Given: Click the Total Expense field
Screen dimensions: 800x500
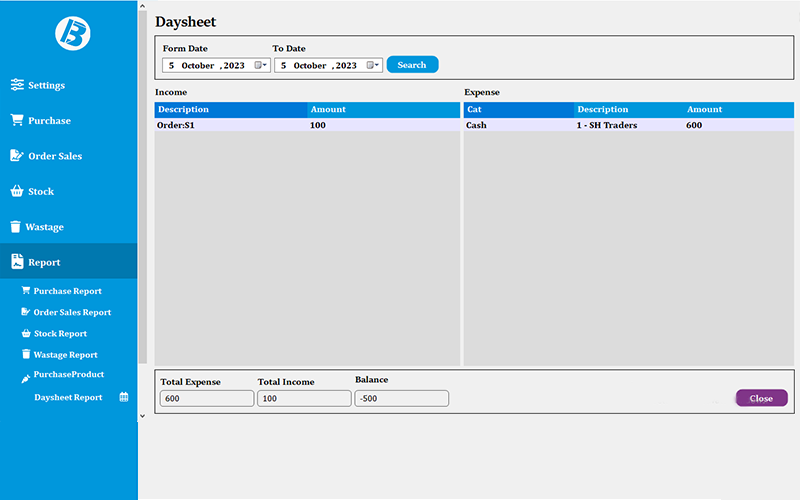Looking at the screenshot, I should (x=207, y=398).
